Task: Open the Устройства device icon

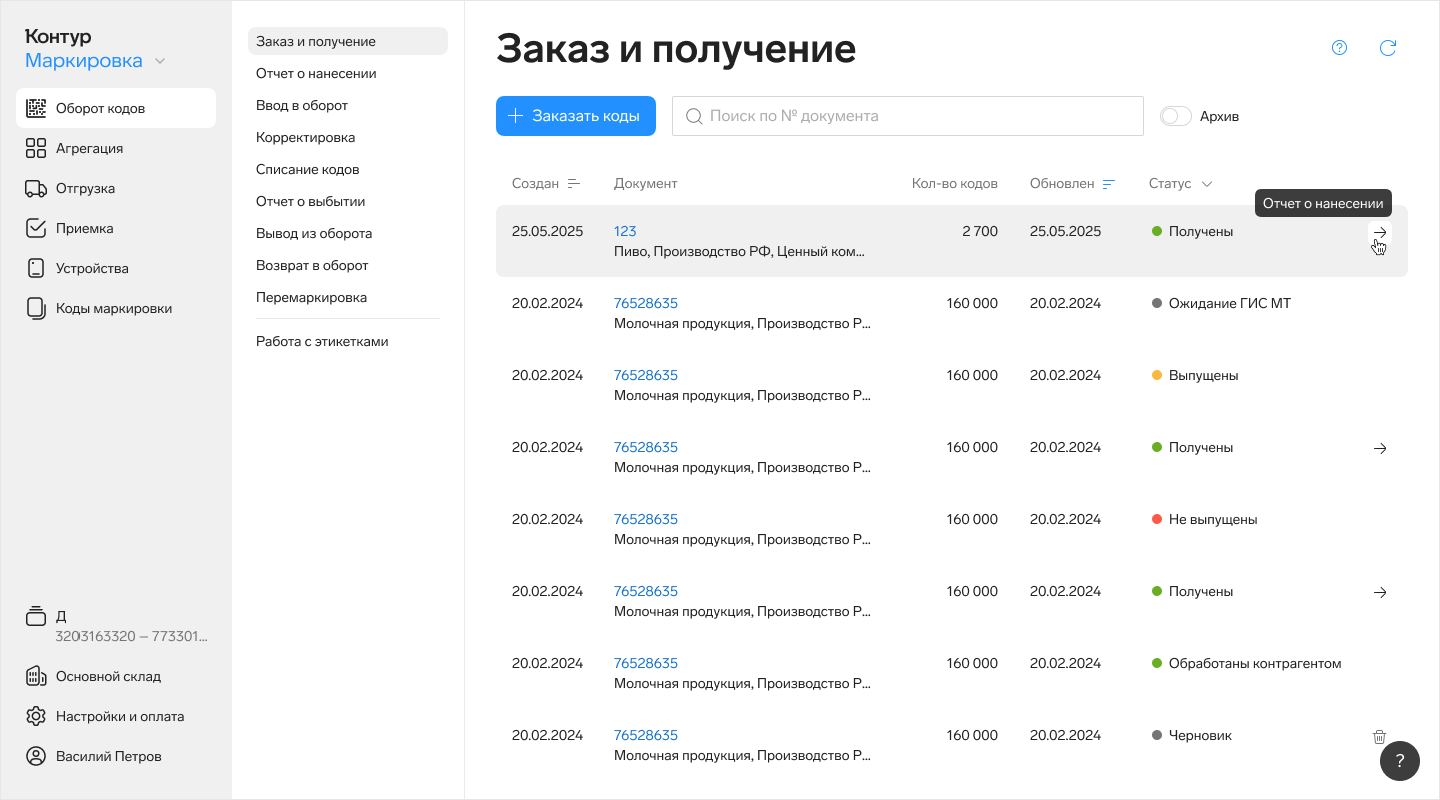Action: (36, 268)
